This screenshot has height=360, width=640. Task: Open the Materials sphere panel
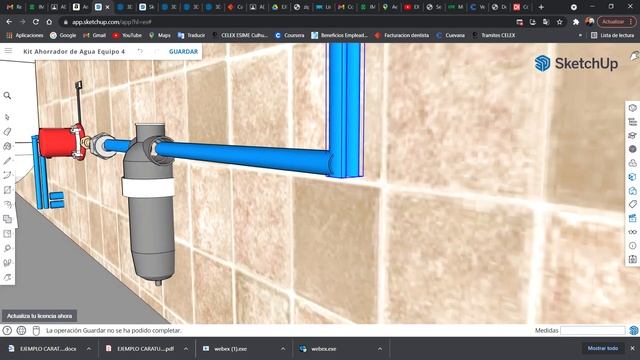tap(633, 149)
